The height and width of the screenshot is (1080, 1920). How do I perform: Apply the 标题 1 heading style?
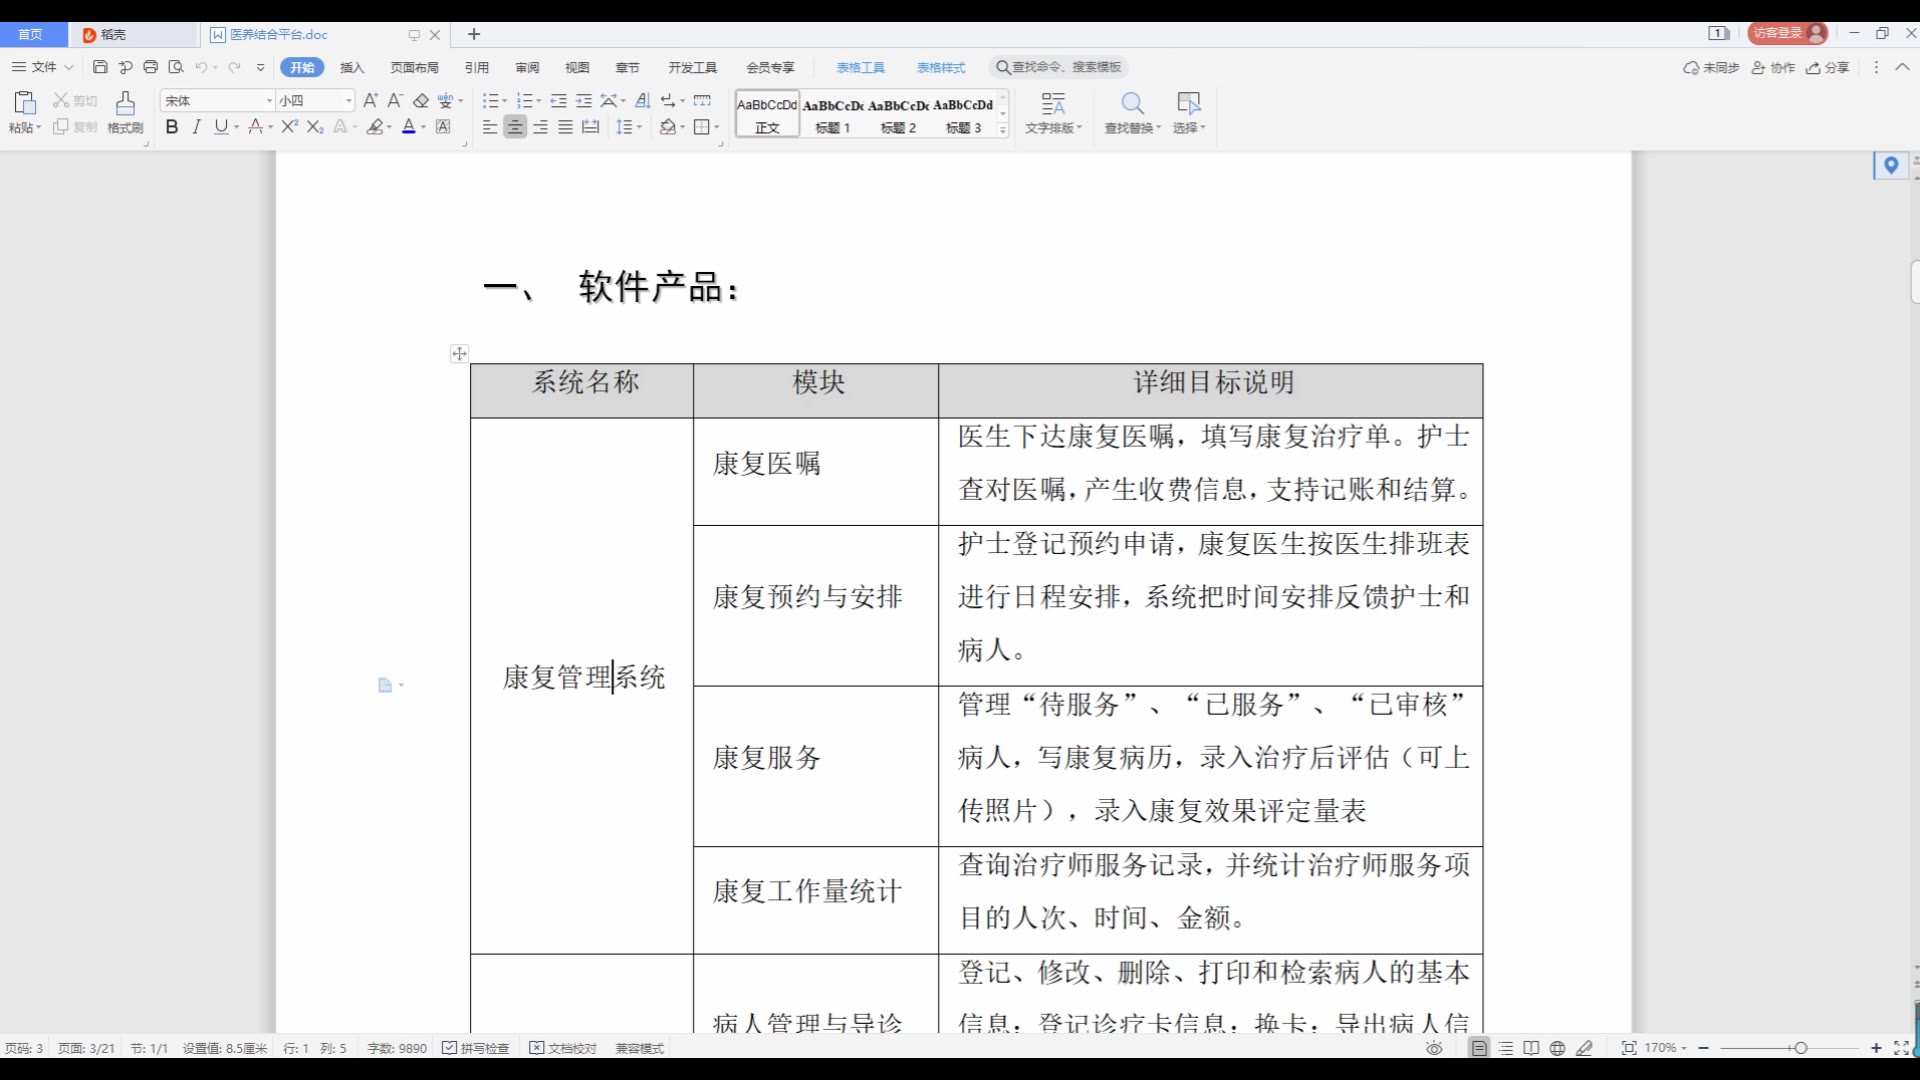tap(832, 114)
